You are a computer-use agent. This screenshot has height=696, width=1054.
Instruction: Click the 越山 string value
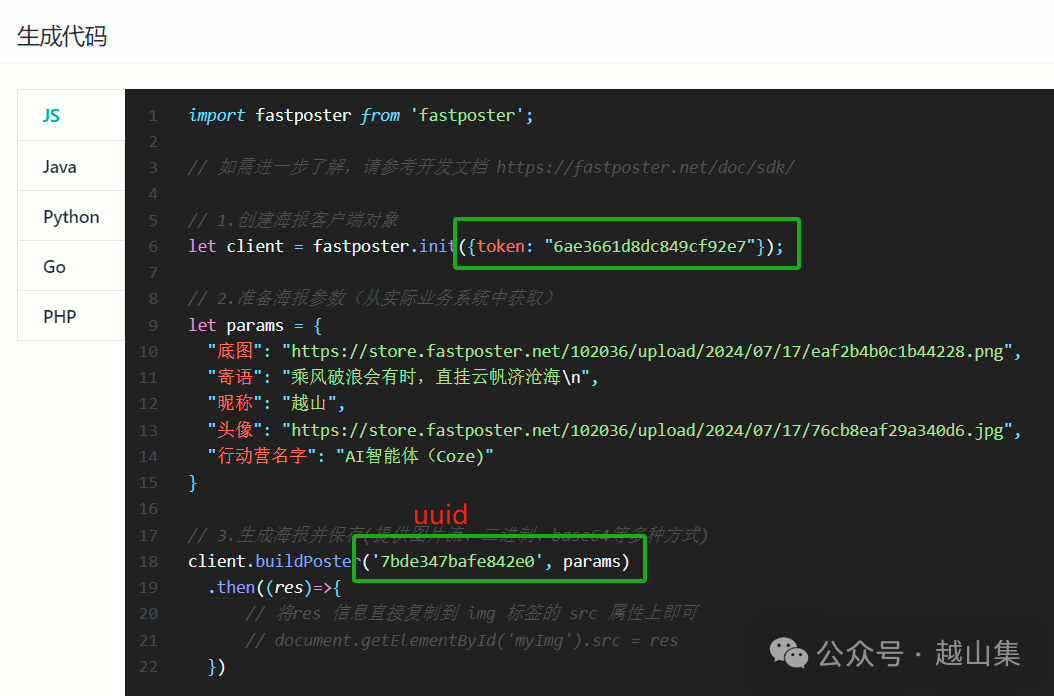(x=309, y=403)
